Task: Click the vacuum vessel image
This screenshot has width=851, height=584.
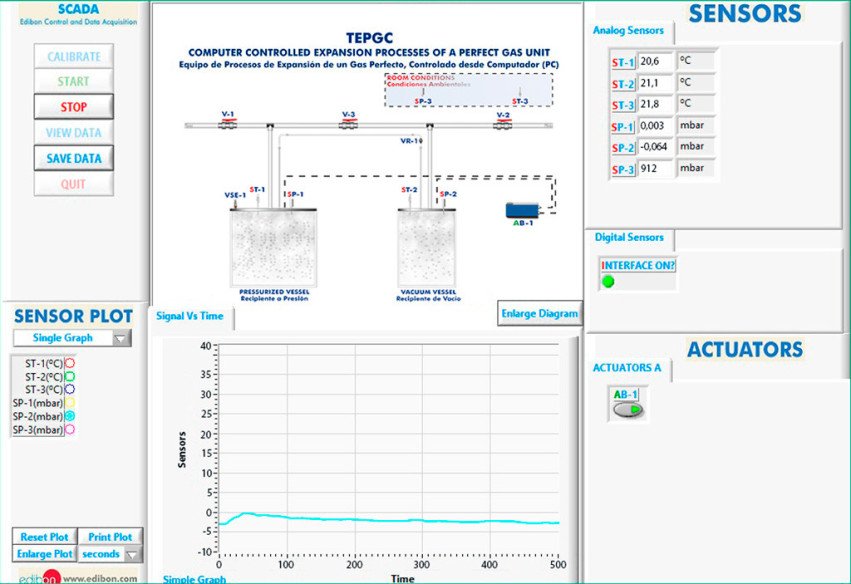Action: coord(427,248)
